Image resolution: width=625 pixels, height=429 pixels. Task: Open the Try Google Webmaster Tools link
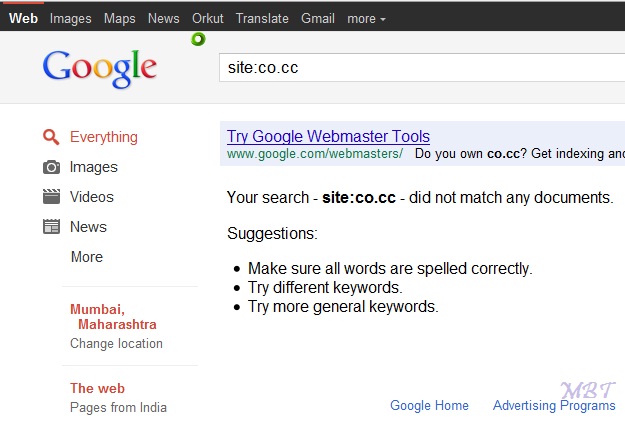328,137
